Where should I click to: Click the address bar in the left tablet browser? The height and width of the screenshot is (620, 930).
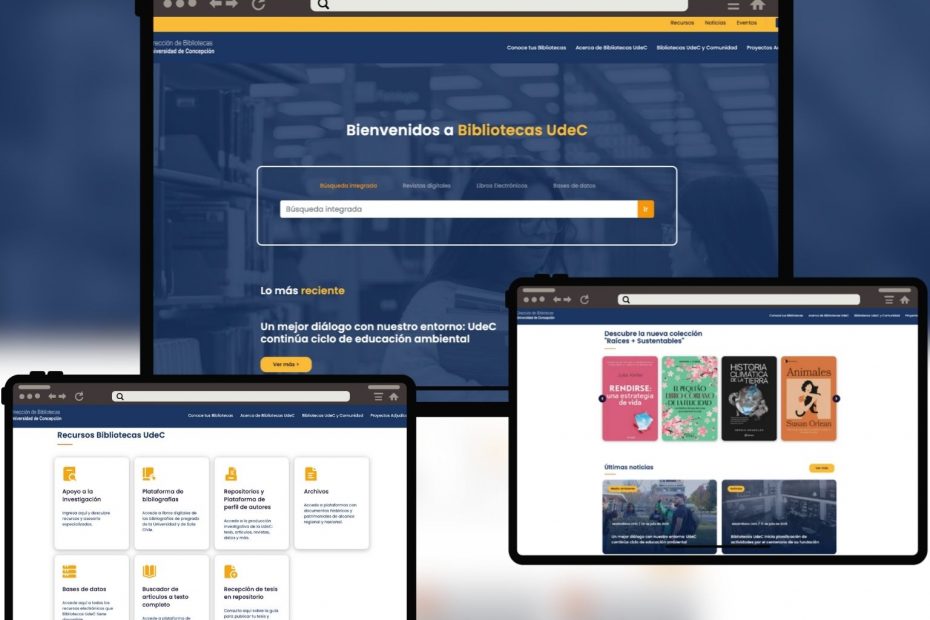tap(231, 396)
